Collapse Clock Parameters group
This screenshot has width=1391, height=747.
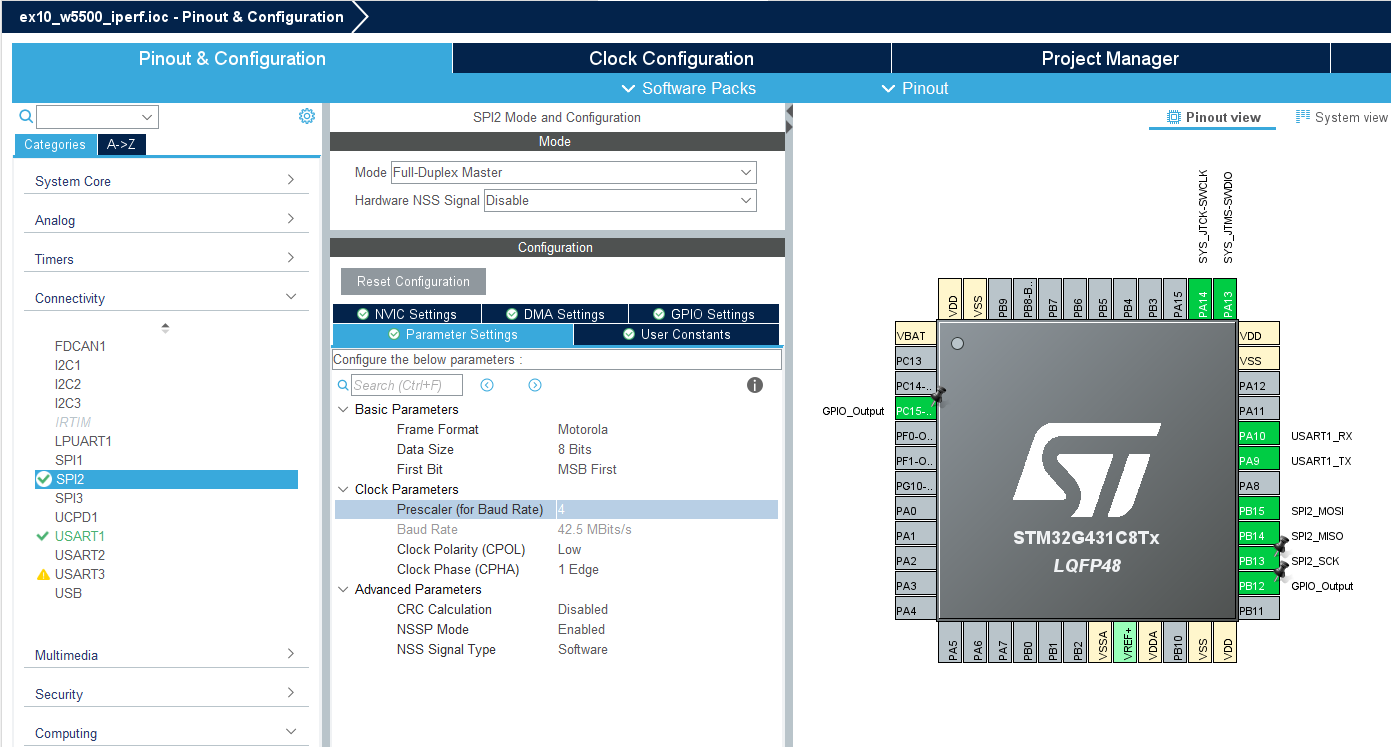[x=343, y=489]
